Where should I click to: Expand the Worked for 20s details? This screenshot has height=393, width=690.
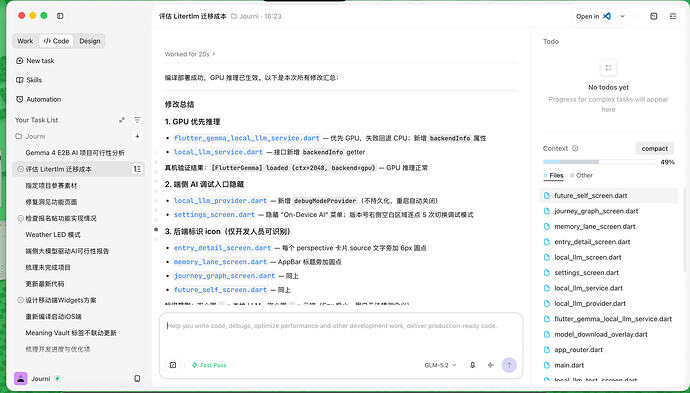[x=190, y=54]
